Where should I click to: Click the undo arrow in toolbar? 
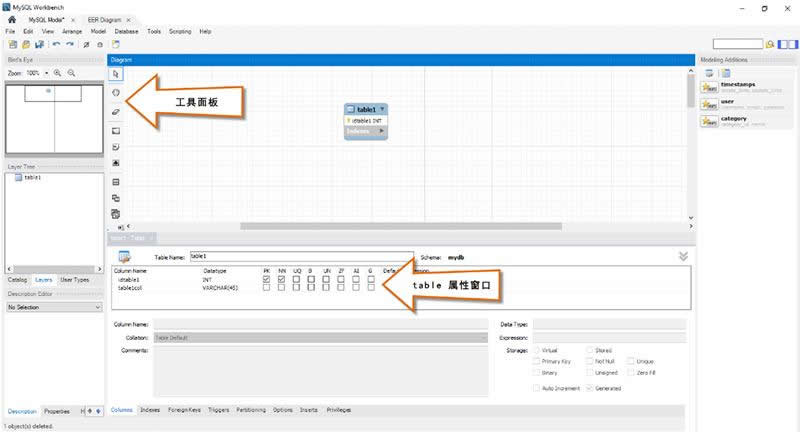56,44
